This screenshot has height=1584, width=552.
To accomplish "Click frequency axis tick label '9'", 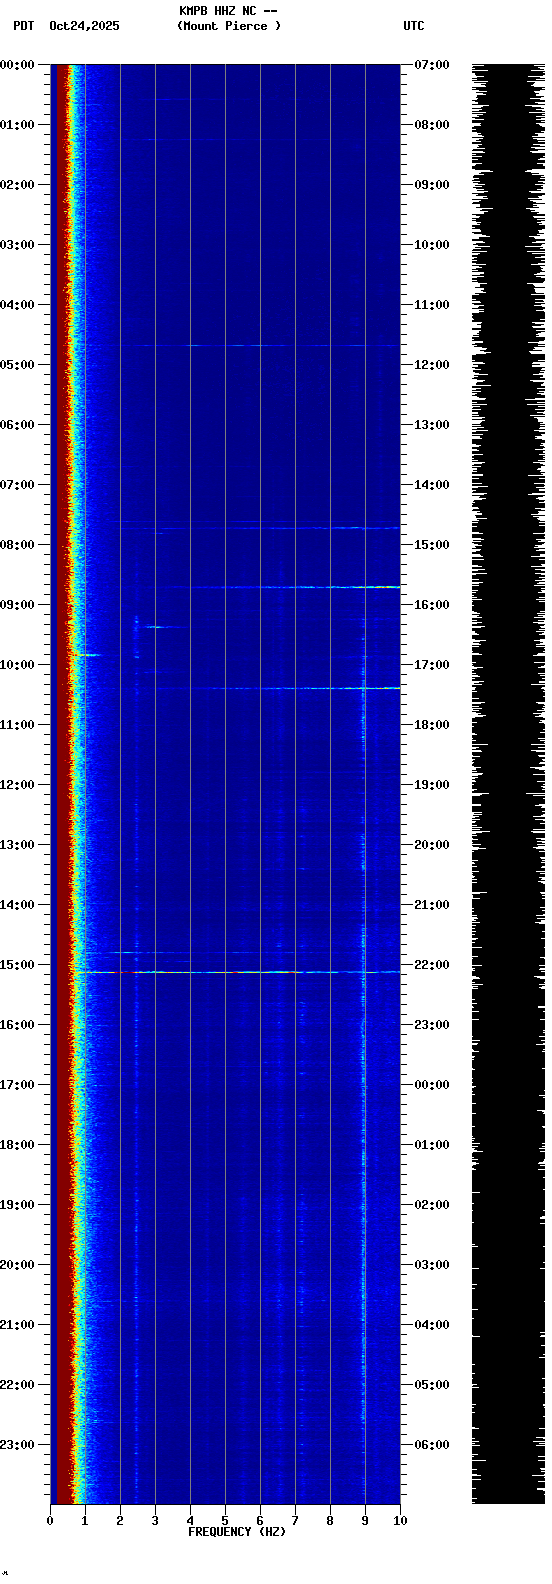I will click(365, 1521).
